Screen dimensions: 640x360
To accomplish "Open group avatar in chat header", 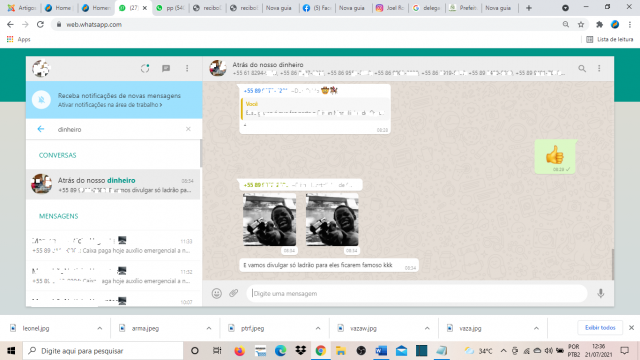I will [218, 68].
